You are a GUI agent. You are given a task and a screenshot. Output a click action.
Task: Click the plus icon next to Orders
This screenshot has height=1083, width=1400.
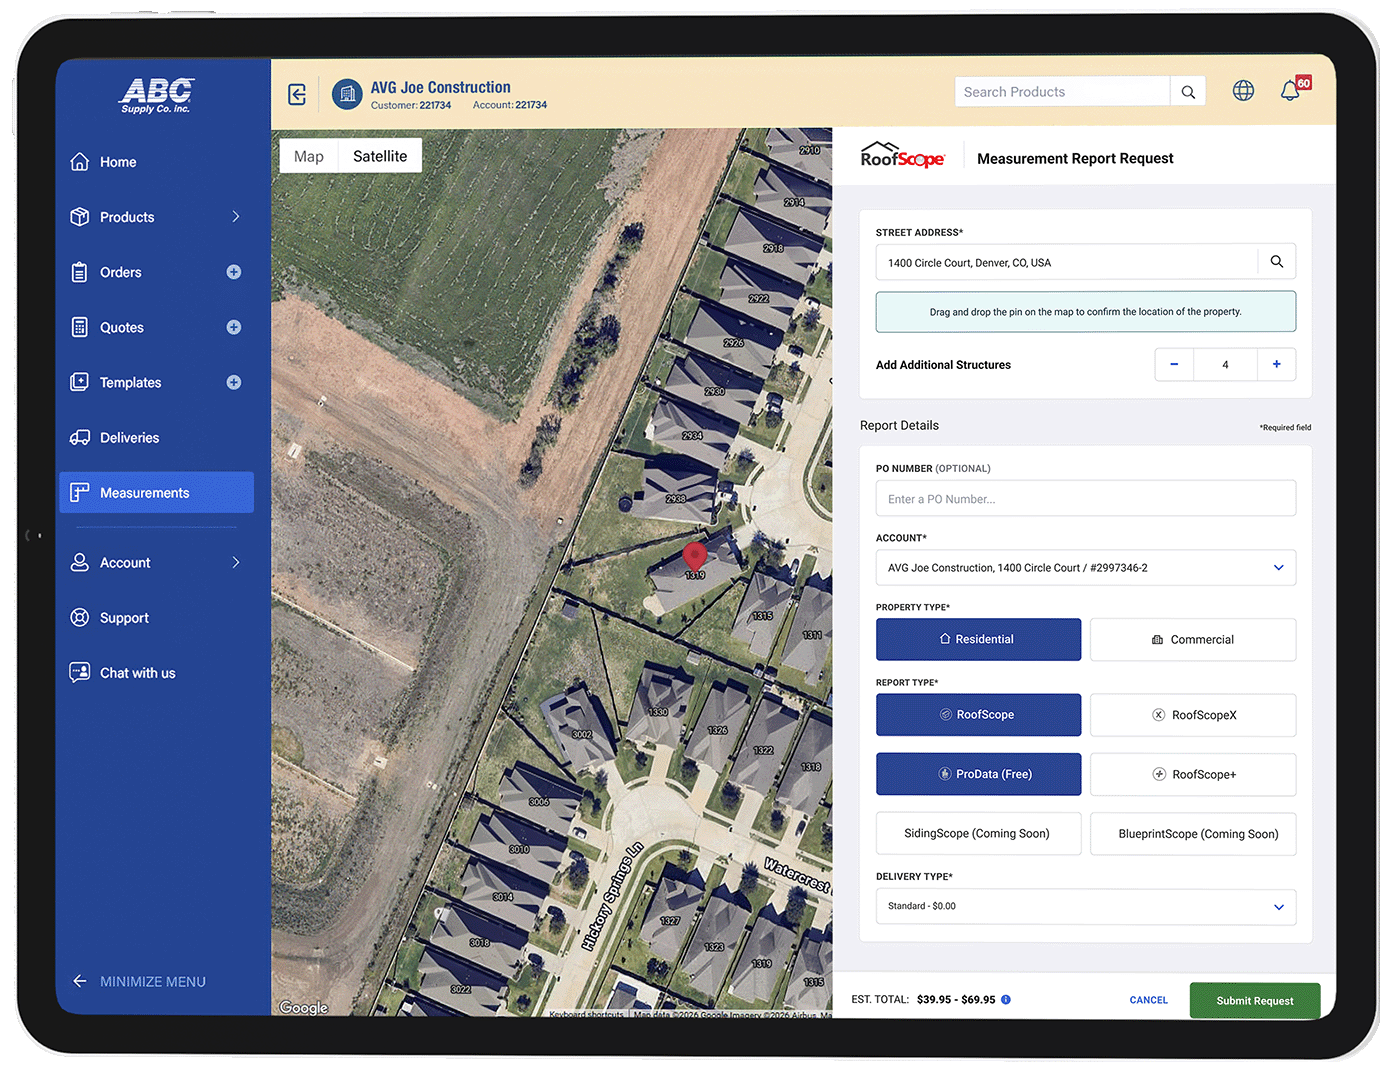point(234,272)
